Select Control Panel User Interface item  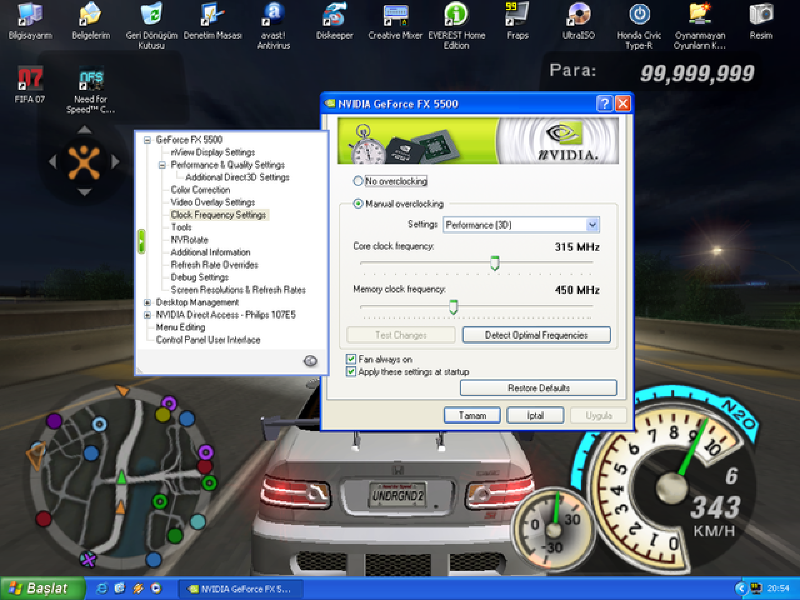pyautogui.click(x=208, y=340)
